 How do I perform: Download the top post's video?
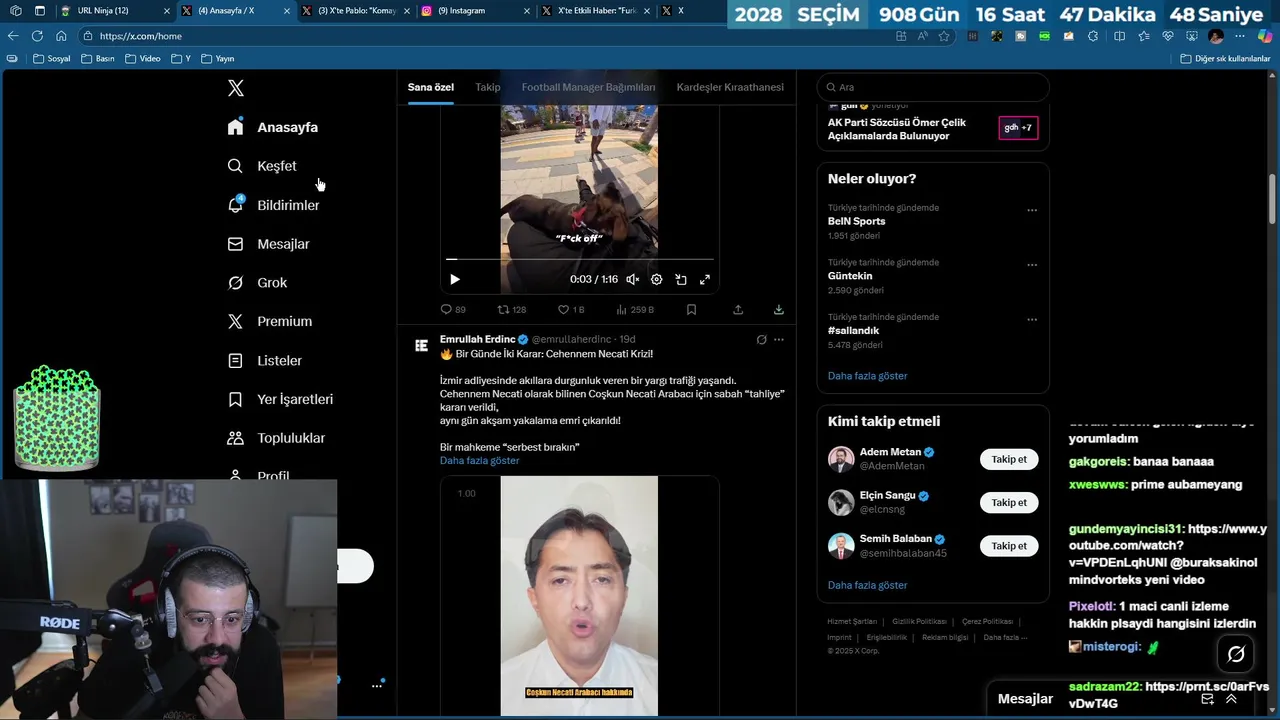point(779,310)
